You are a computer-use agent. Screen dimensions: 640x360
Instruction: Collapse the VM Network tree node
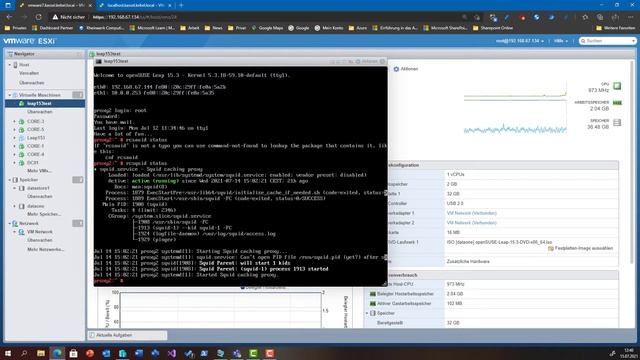point(15,232)
